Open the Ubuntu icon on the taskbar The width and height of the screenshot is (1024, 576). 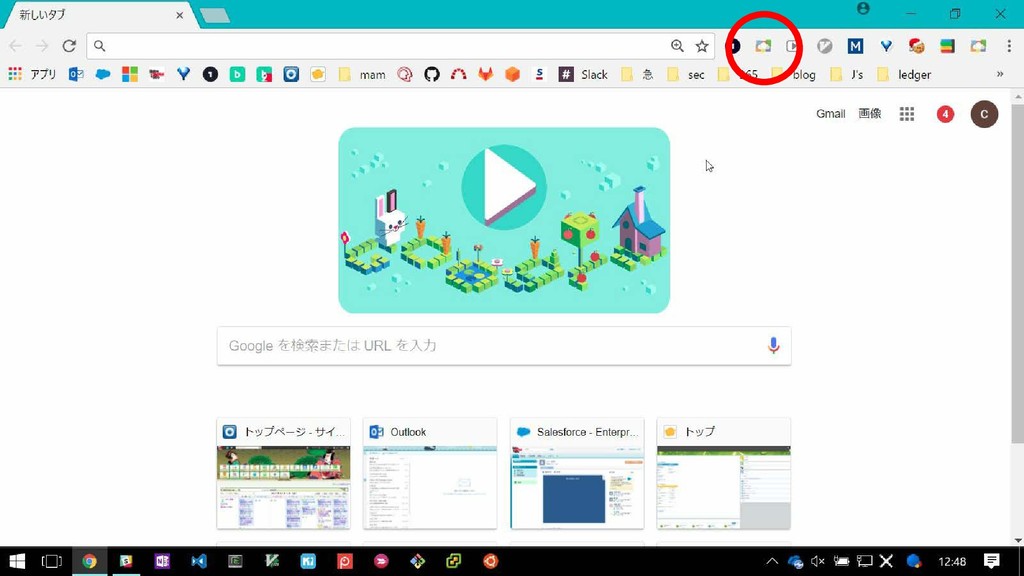pyautogui.click(x=490, y=561)
